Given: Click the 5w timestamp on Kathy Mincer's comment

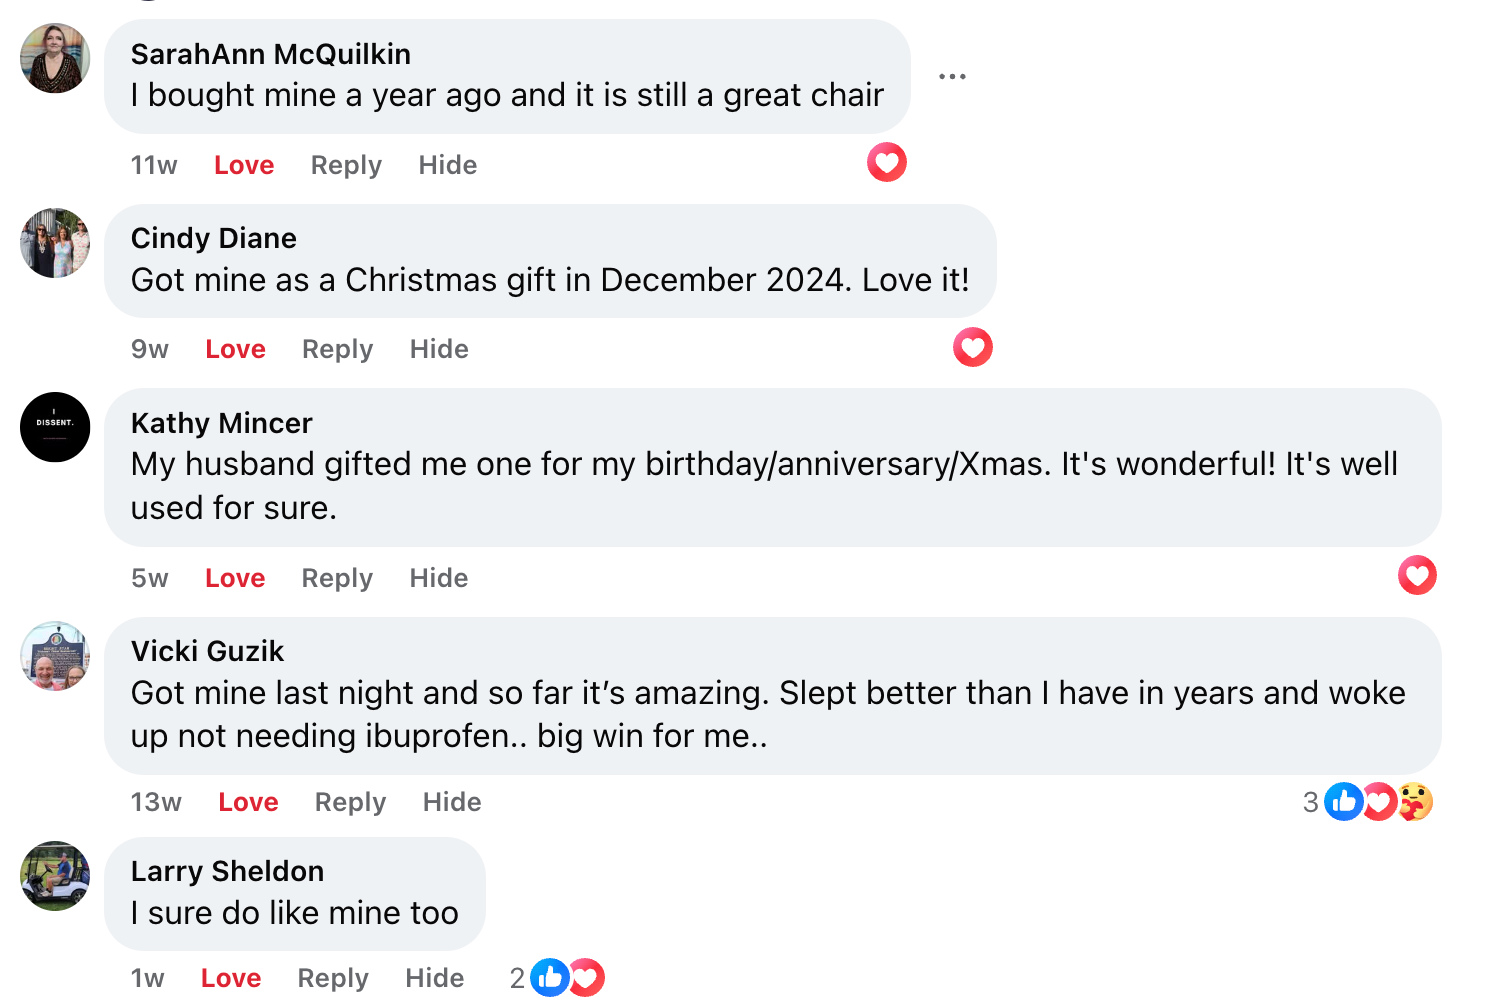Looking at the screenshot, I should (x=150, y=578).
